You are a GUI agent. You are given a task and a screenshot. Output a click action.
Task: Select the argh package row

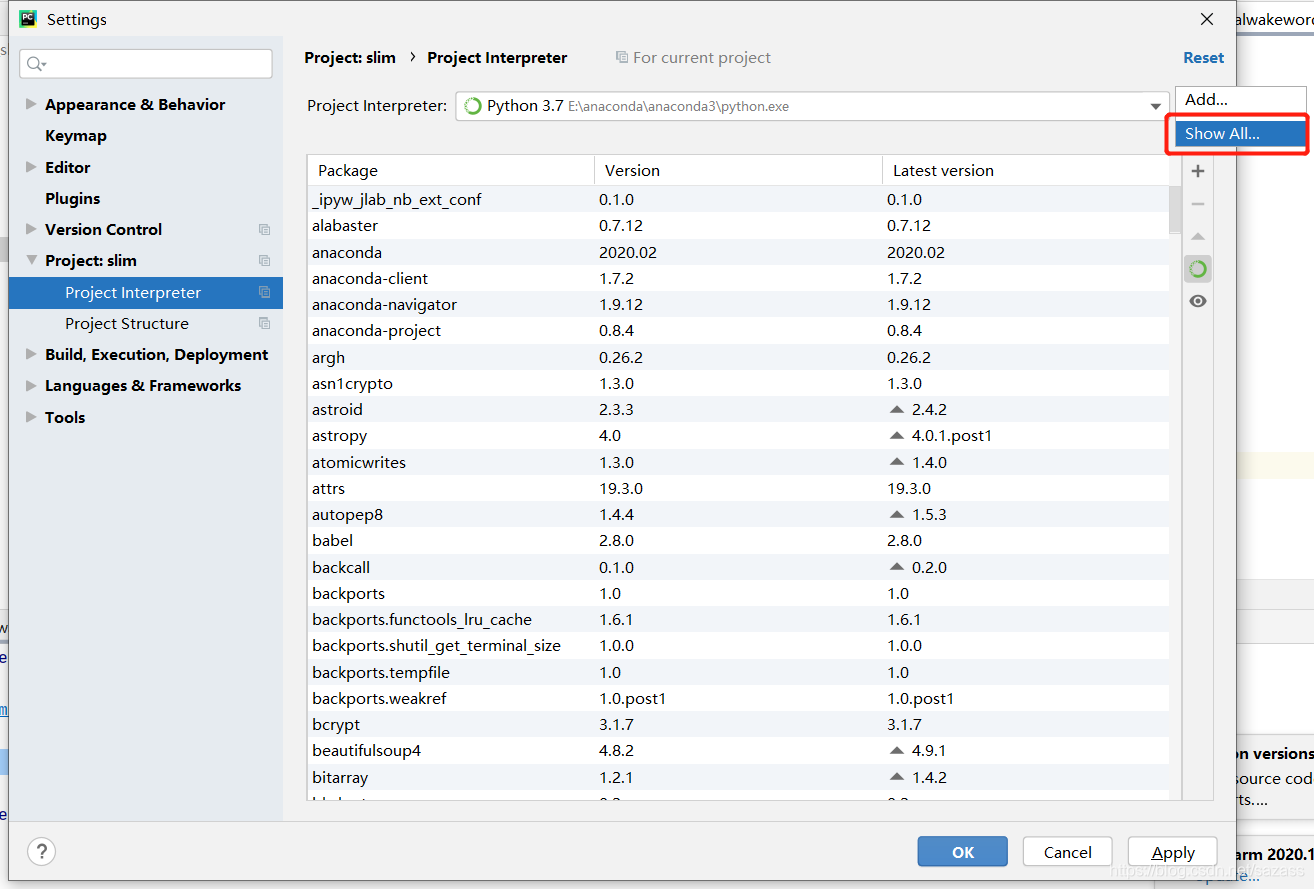pyautogui.click(x=738, y=357)
